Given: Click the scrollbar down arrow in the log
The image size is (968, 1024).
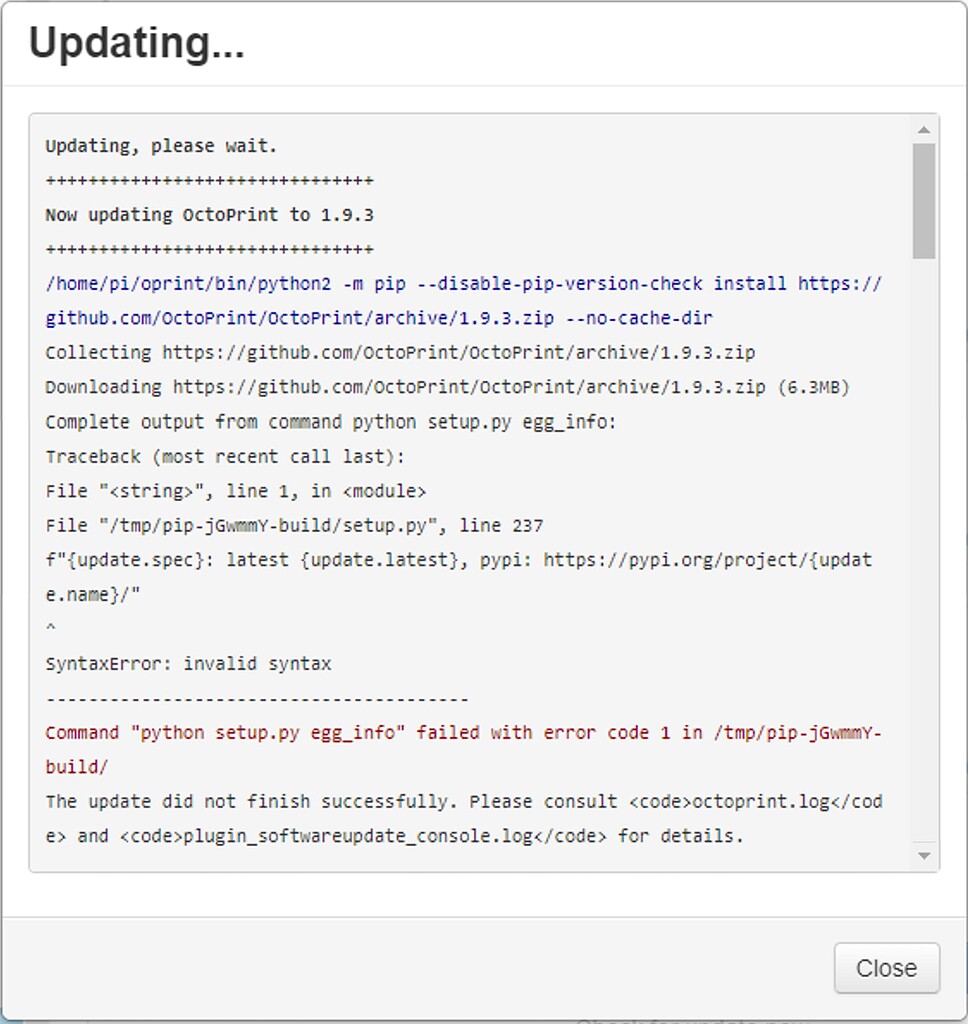Looking at the screenshot, I should tap(924, 856).
